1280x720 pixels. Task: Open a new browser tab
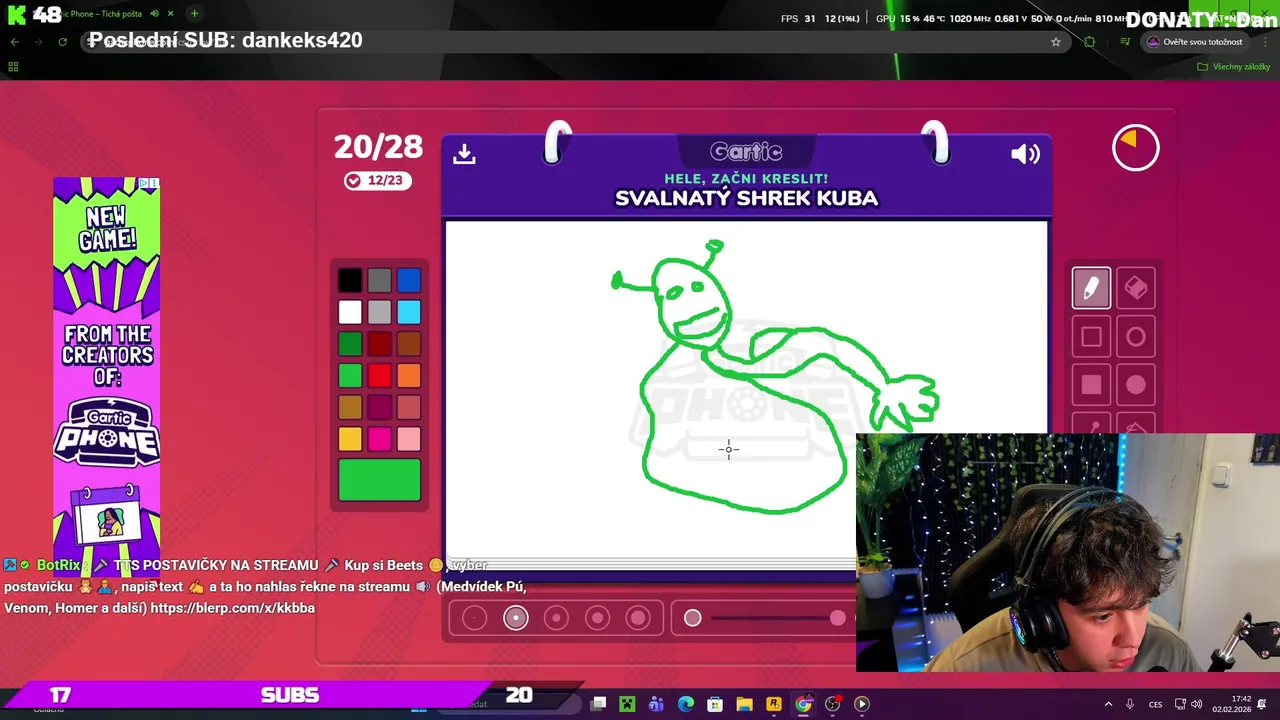(x=194, y=14)
